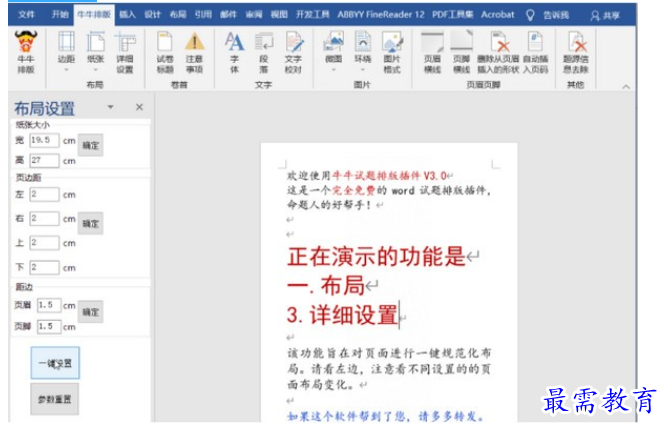Click the 共享 share button
The width and height of the screenshot is (665, 432).
pos(605,16)
